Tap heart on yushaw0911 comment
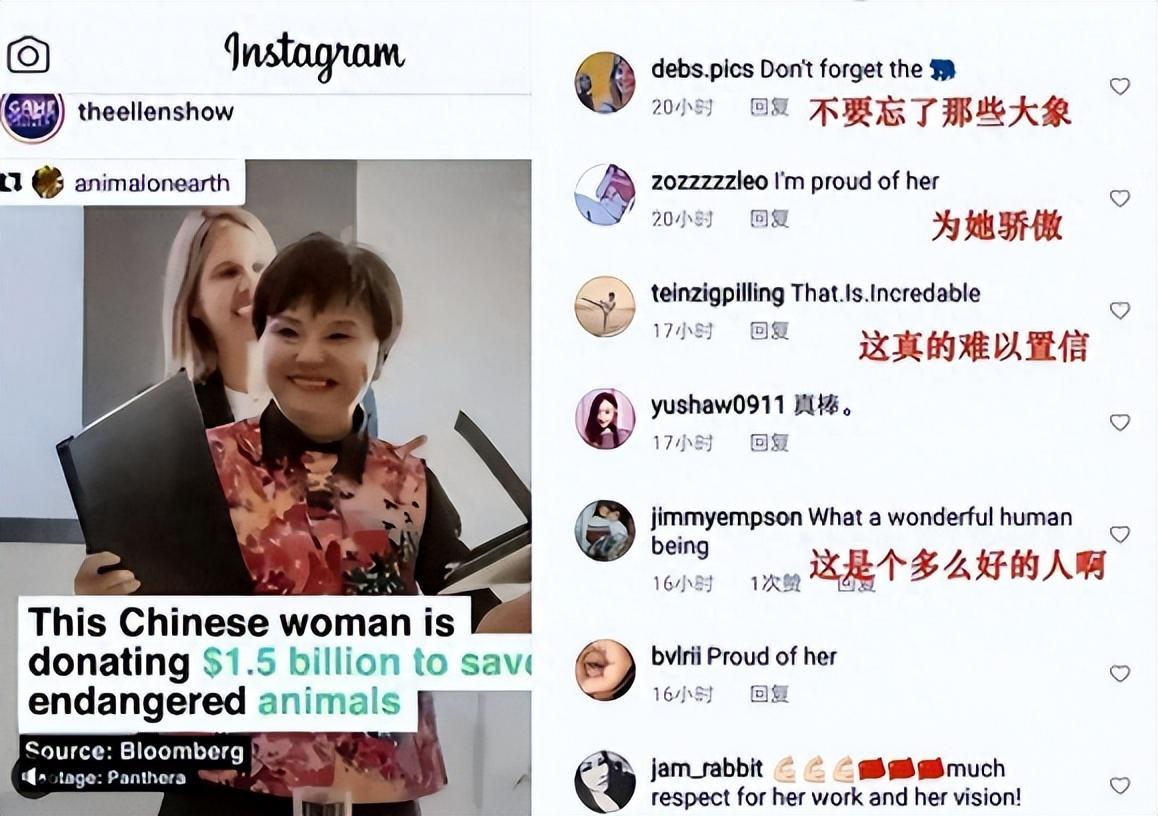This screenshot has height=816, width=1158. (1120, 422)
